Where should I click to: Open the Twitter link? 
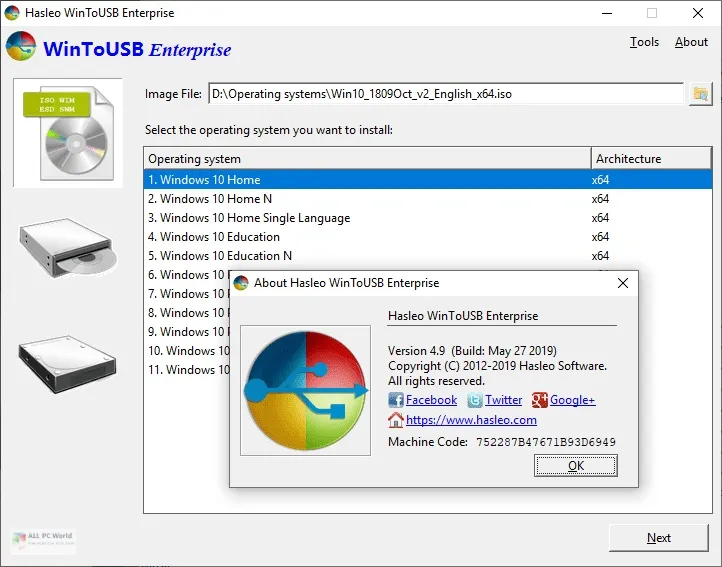tap(503, 400)
